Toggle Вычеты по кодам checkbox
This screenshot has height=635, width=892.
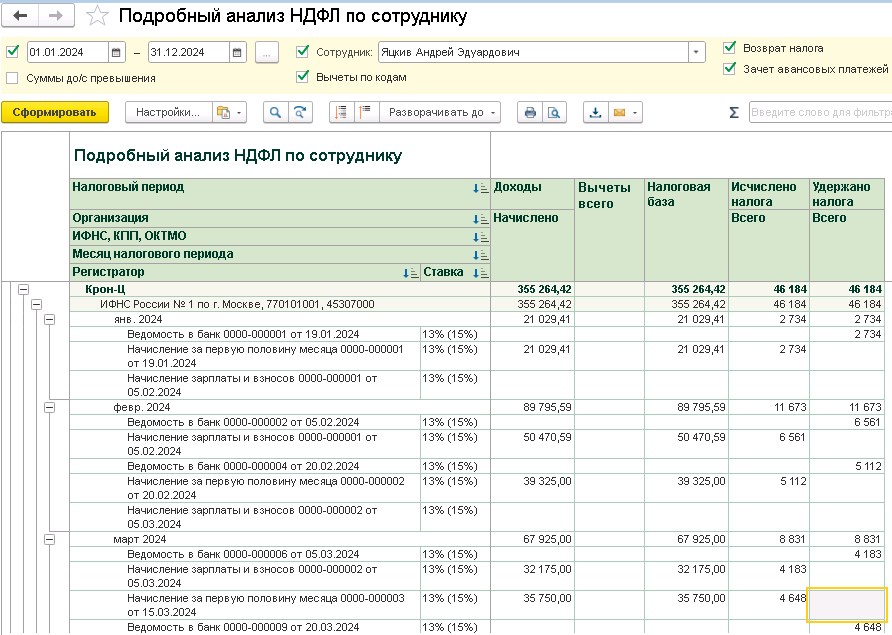coord(303,77)
